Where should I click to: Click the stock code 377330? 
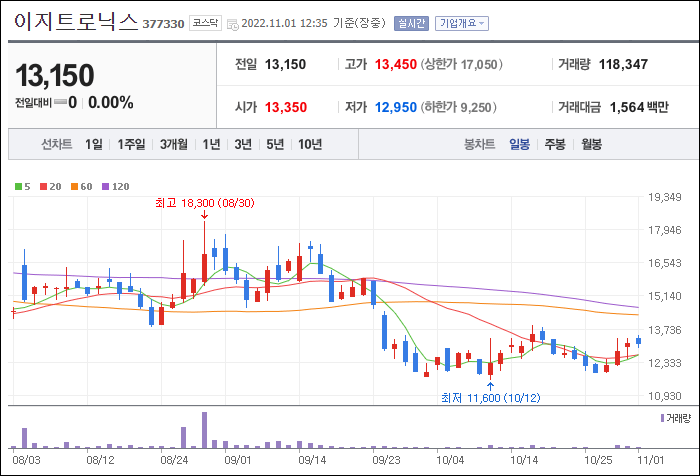point(163,24)
